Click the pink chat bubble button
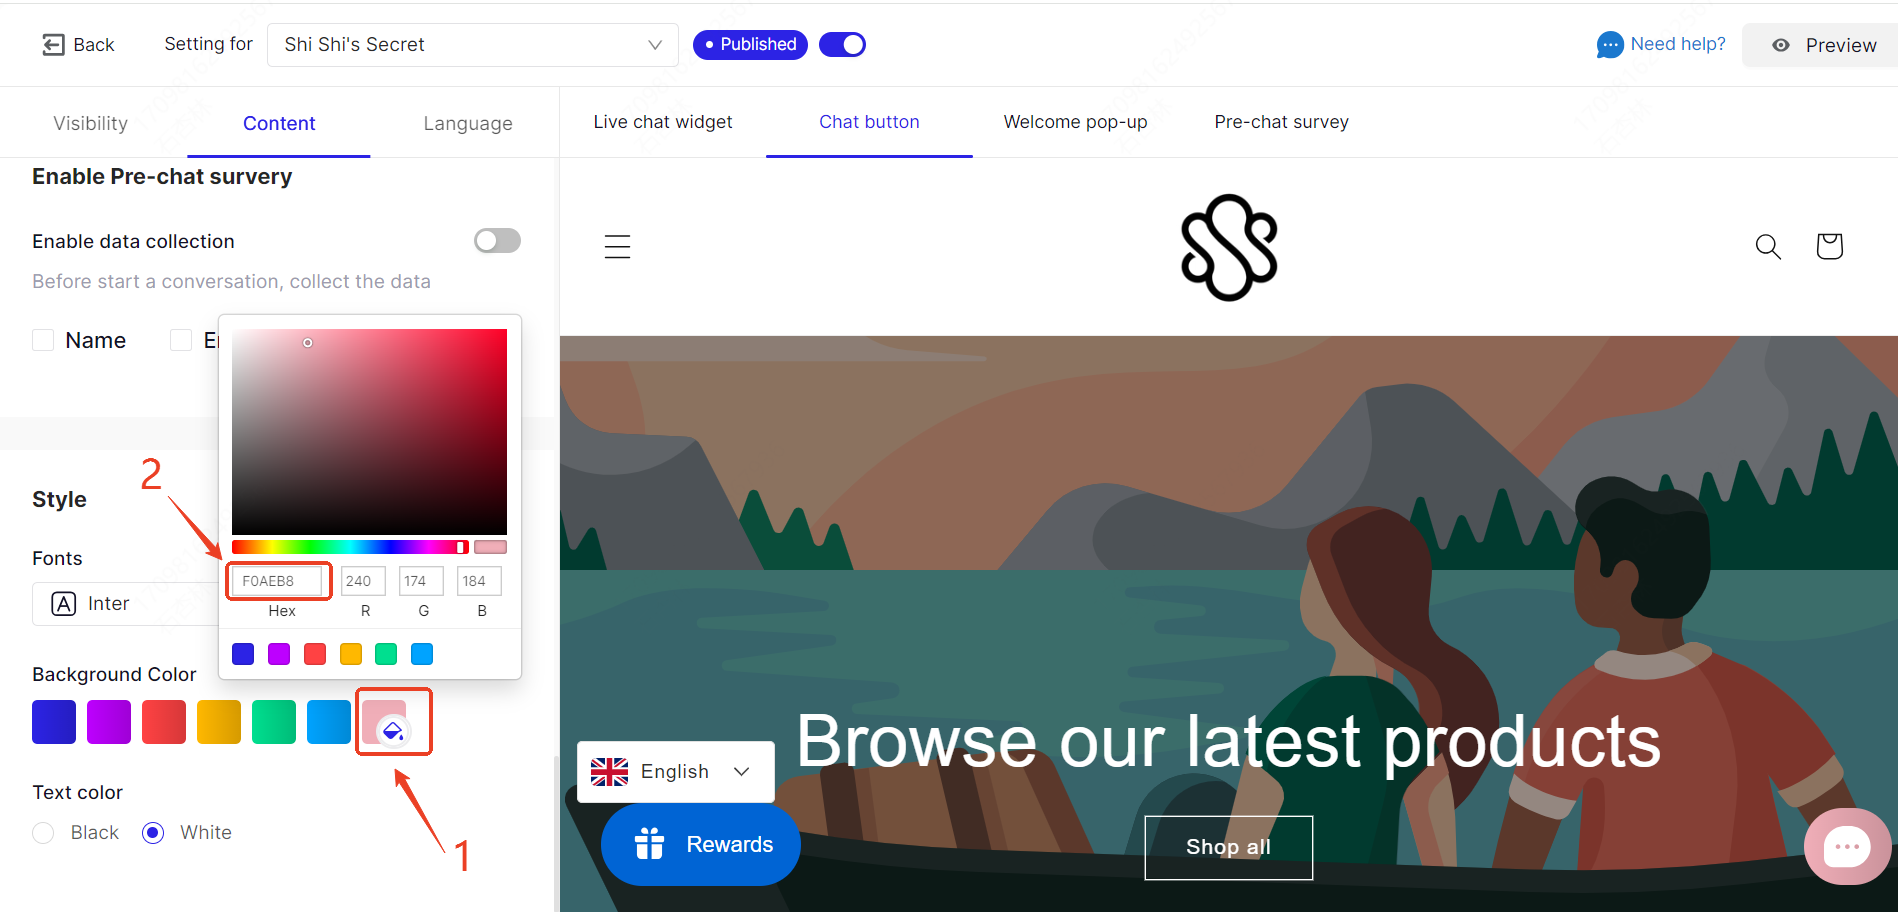1898x912 pixels. 1846,847
